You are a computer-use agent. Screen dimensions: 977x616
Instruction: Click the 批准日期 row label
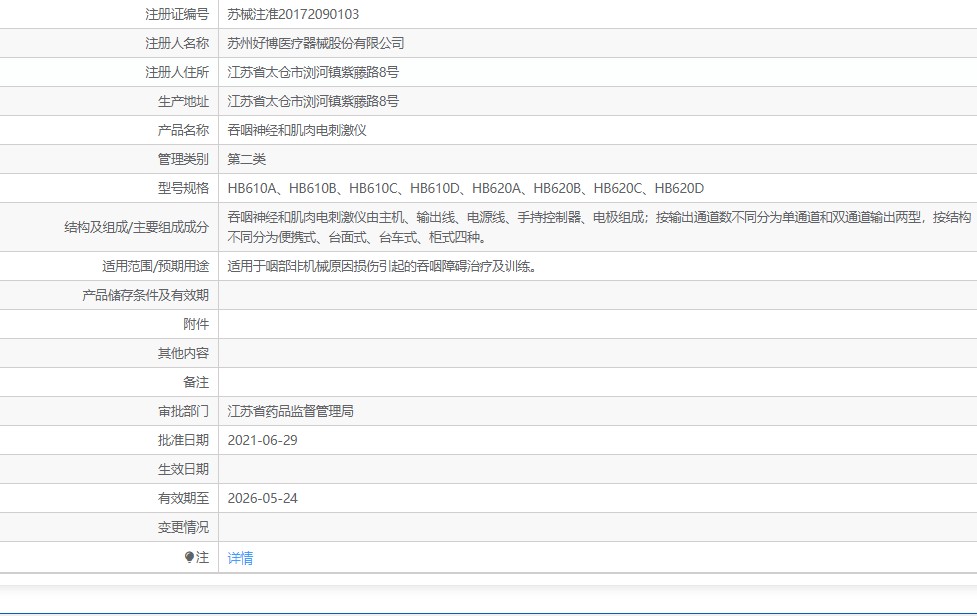(x=183, y=440)
